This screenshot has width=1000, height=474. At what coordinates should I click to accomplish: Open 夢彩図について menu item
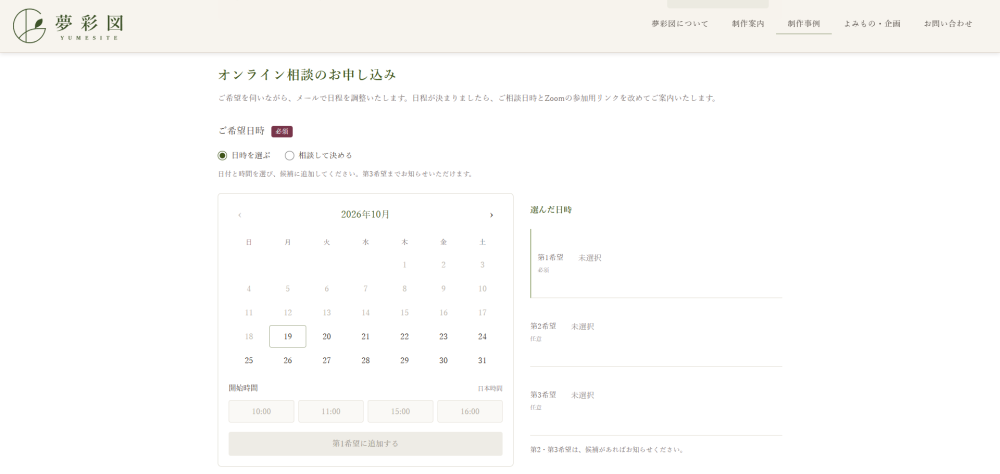point(680,24)
